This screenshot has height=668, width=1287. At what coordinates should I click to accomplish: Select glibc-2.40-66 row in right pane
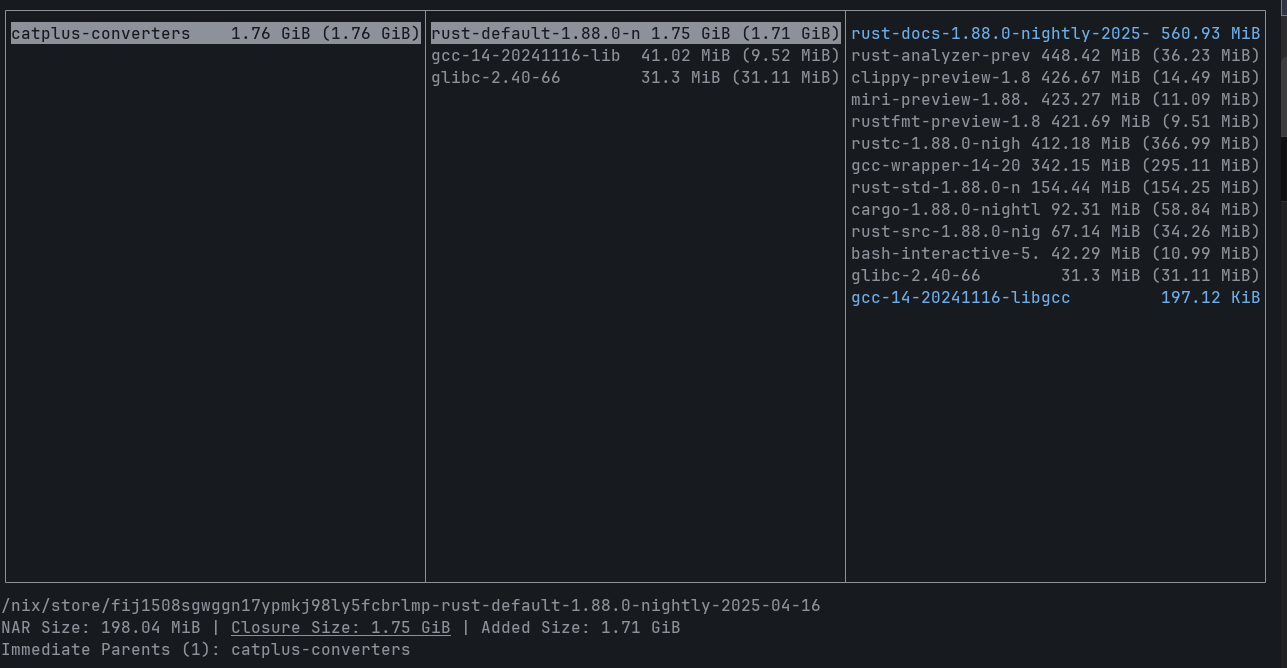1055,276
